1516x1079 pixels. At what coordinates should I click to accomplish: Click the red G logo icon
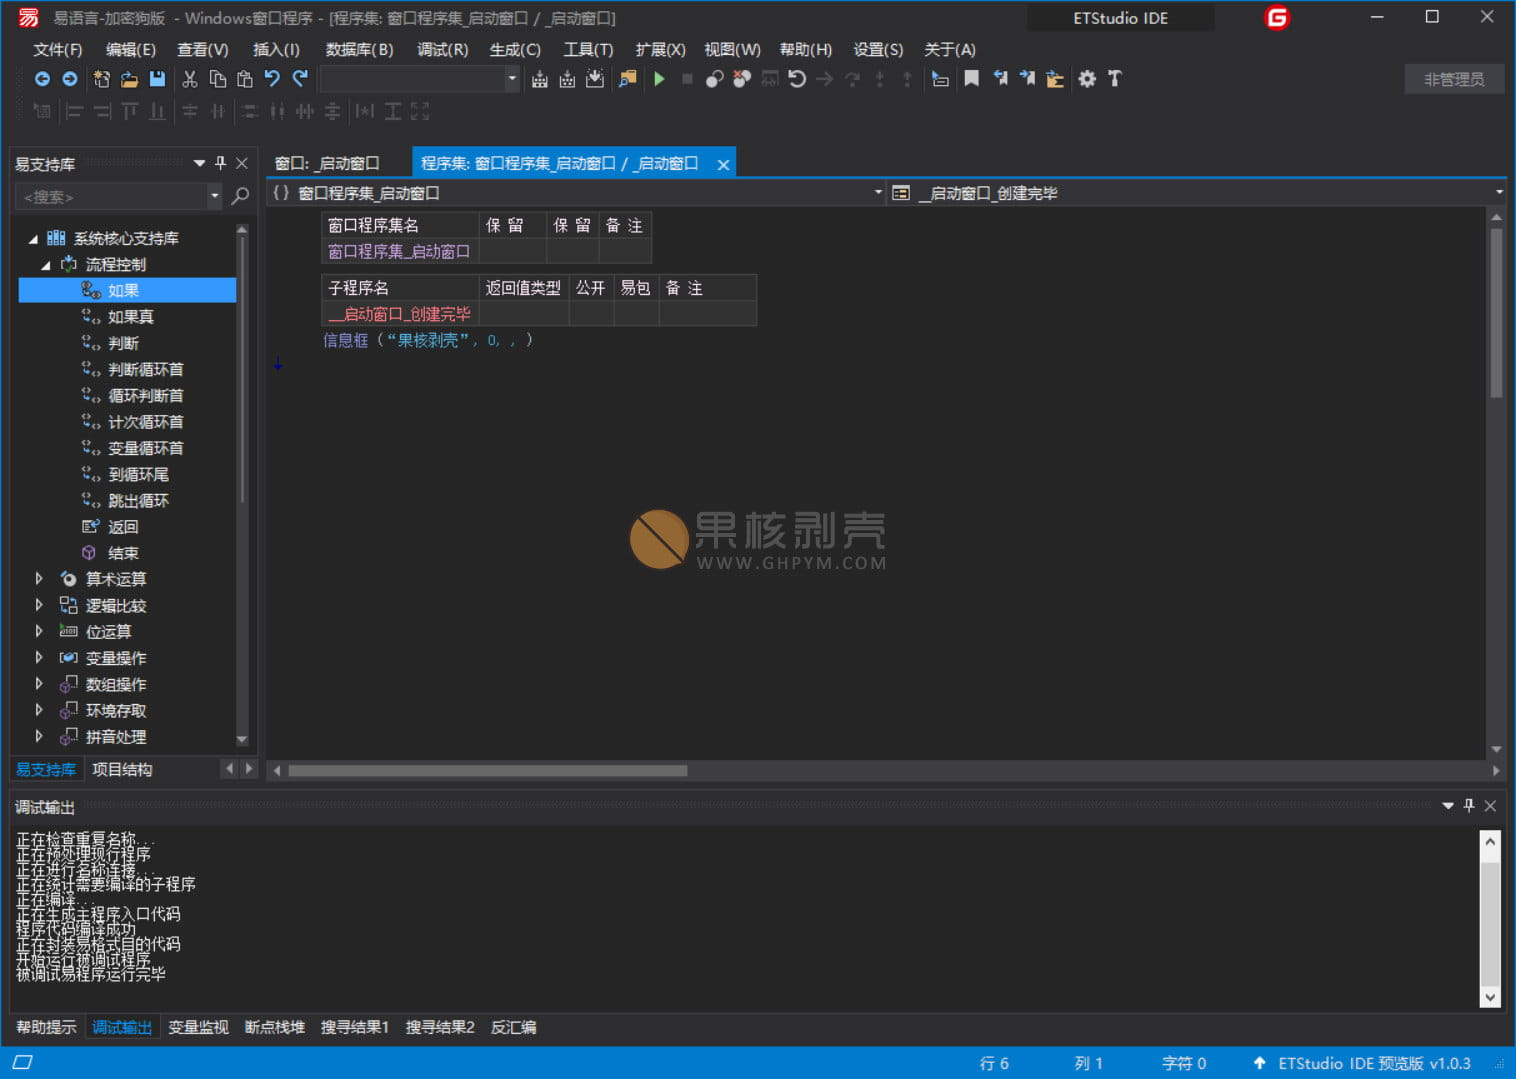tap(1277, 18)
